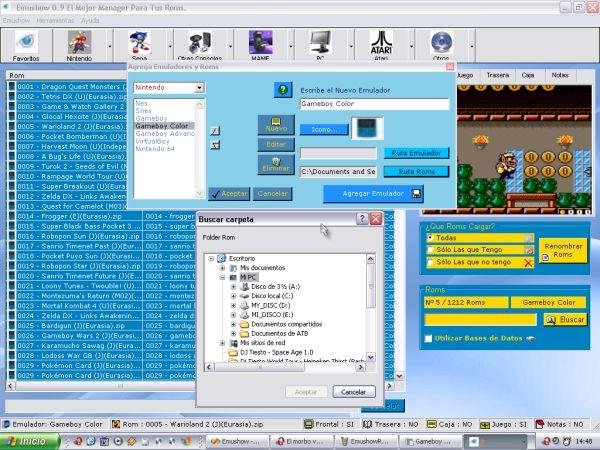This screenshot has width=600, height=450.
Task: Click the Eliminar trash button
Action: point(276,165)
